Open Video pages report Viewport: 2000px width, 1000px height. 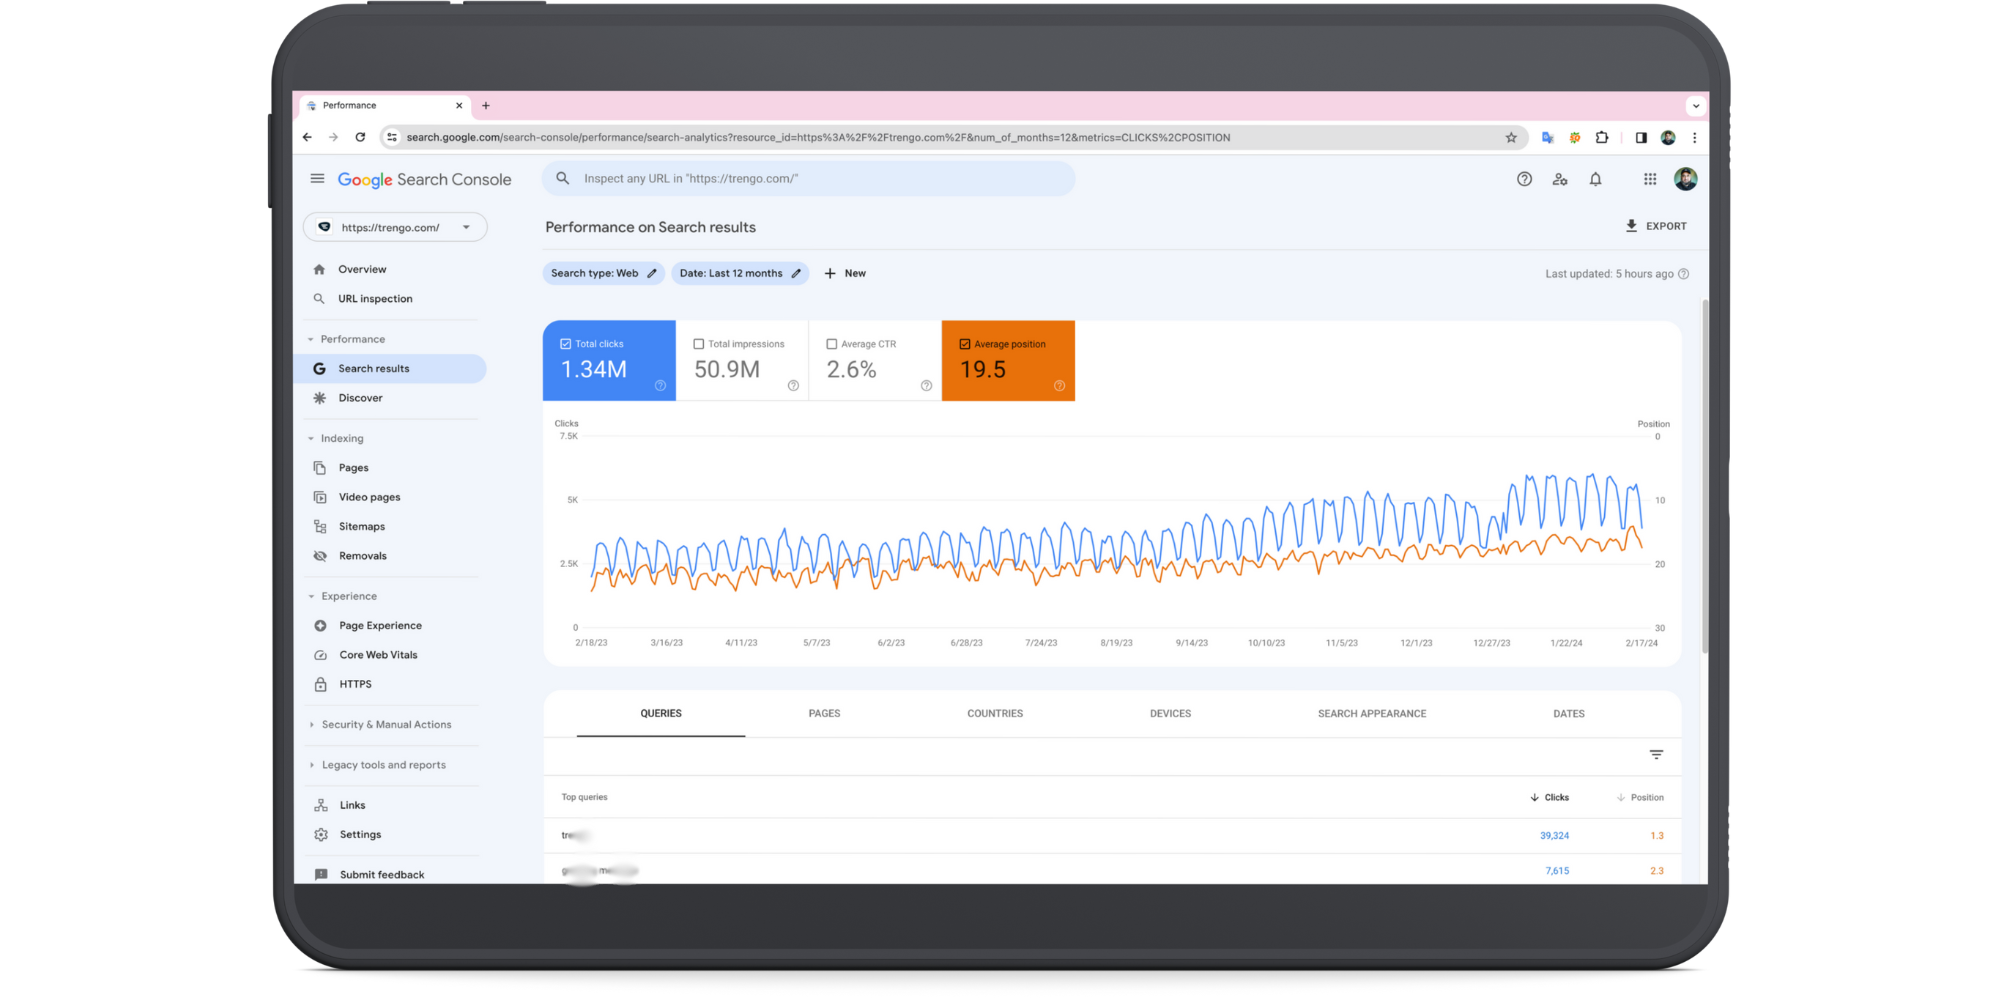pyautogui.click(x=369, y=497)
